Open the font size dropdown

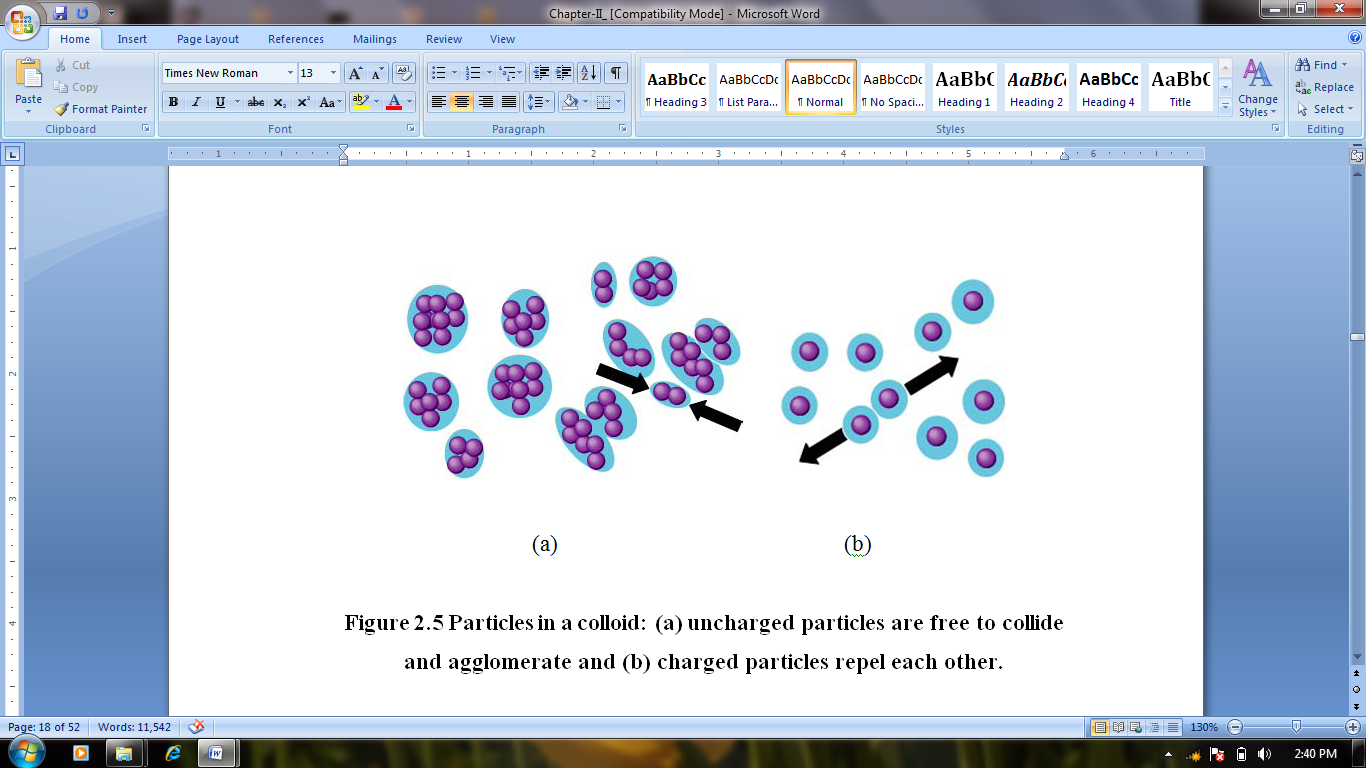click(x=333, y=73)
